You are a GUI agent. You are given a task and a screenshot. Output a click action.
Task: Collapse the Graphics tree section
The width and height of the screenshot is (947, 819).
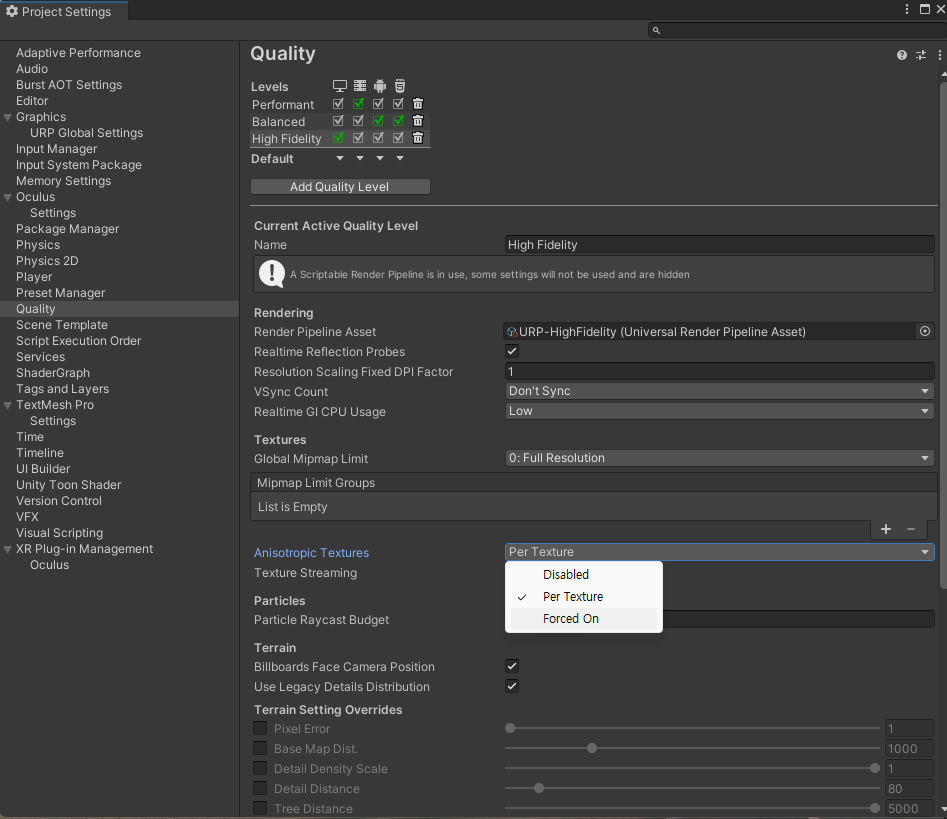pyautogui.click(x=8, y=117)
